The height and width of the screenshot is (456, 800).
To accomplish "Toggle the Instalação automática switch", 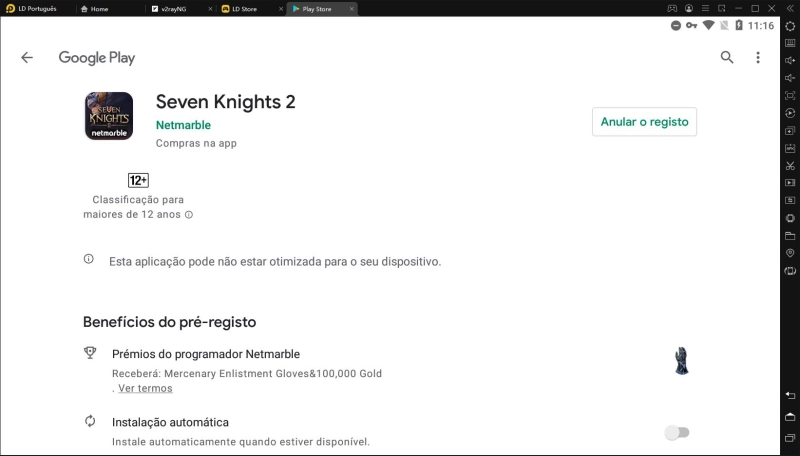I will [677, 433].
